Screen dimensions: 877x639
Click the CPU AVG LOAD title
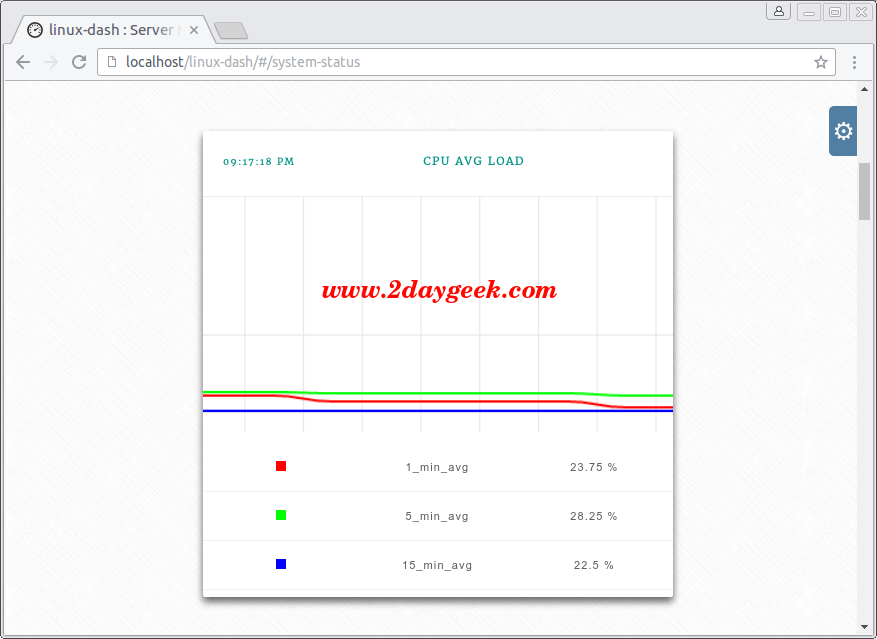[x=473, y=161]
